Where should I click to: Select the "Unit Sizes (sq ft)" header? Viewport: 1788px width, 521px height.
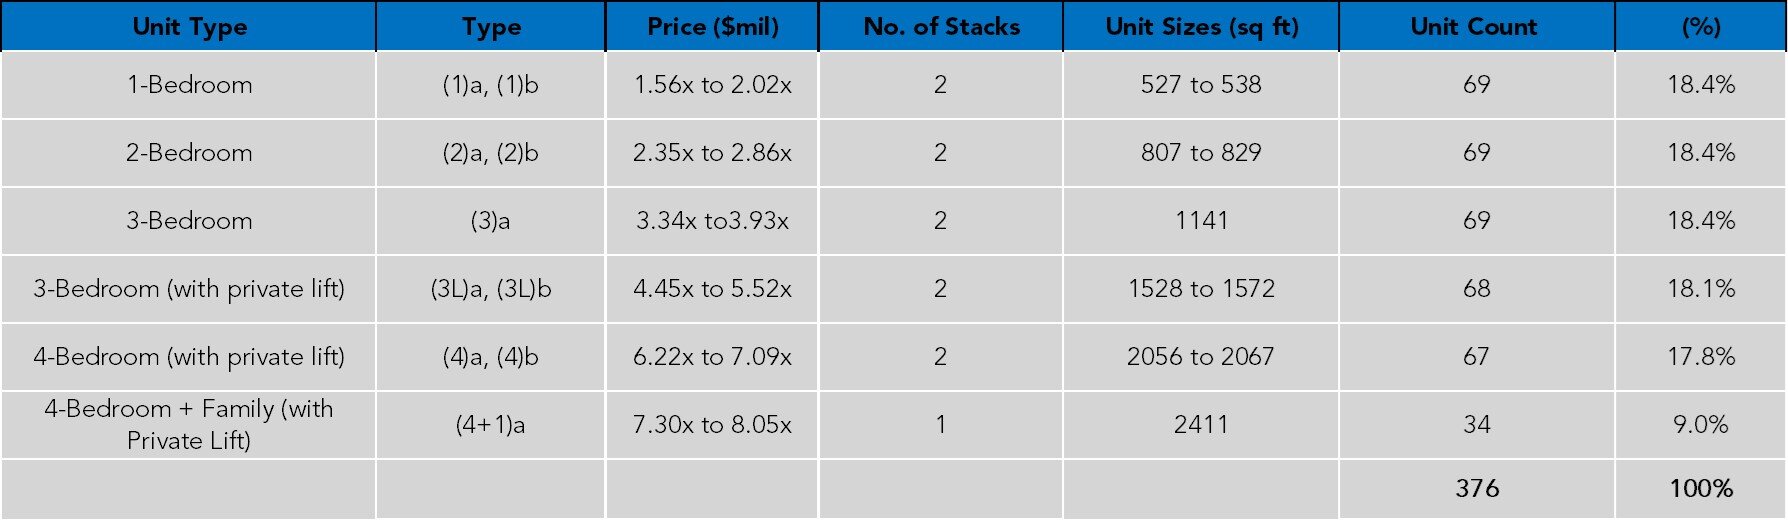1201,27
